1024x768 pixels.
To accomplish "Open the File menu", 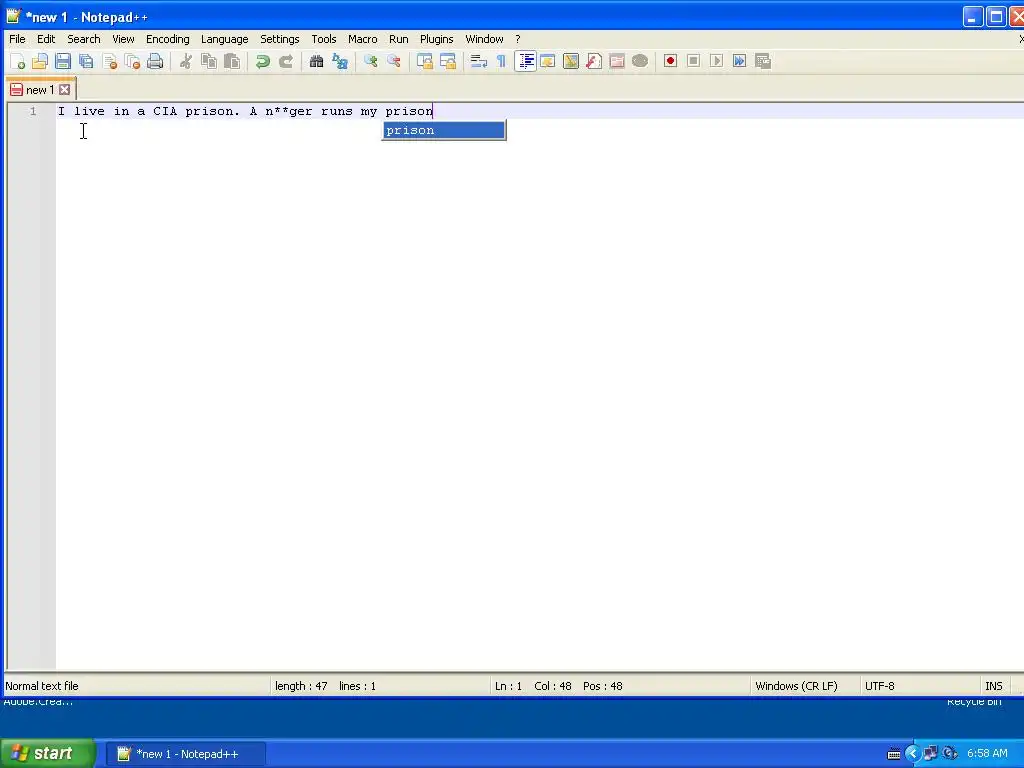I will [x=17, y=39].
